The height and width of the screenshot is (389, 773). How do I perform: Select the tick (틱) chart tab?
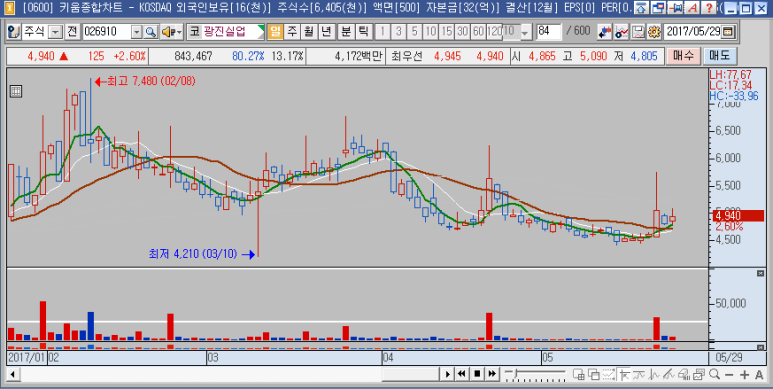point(363,32)
